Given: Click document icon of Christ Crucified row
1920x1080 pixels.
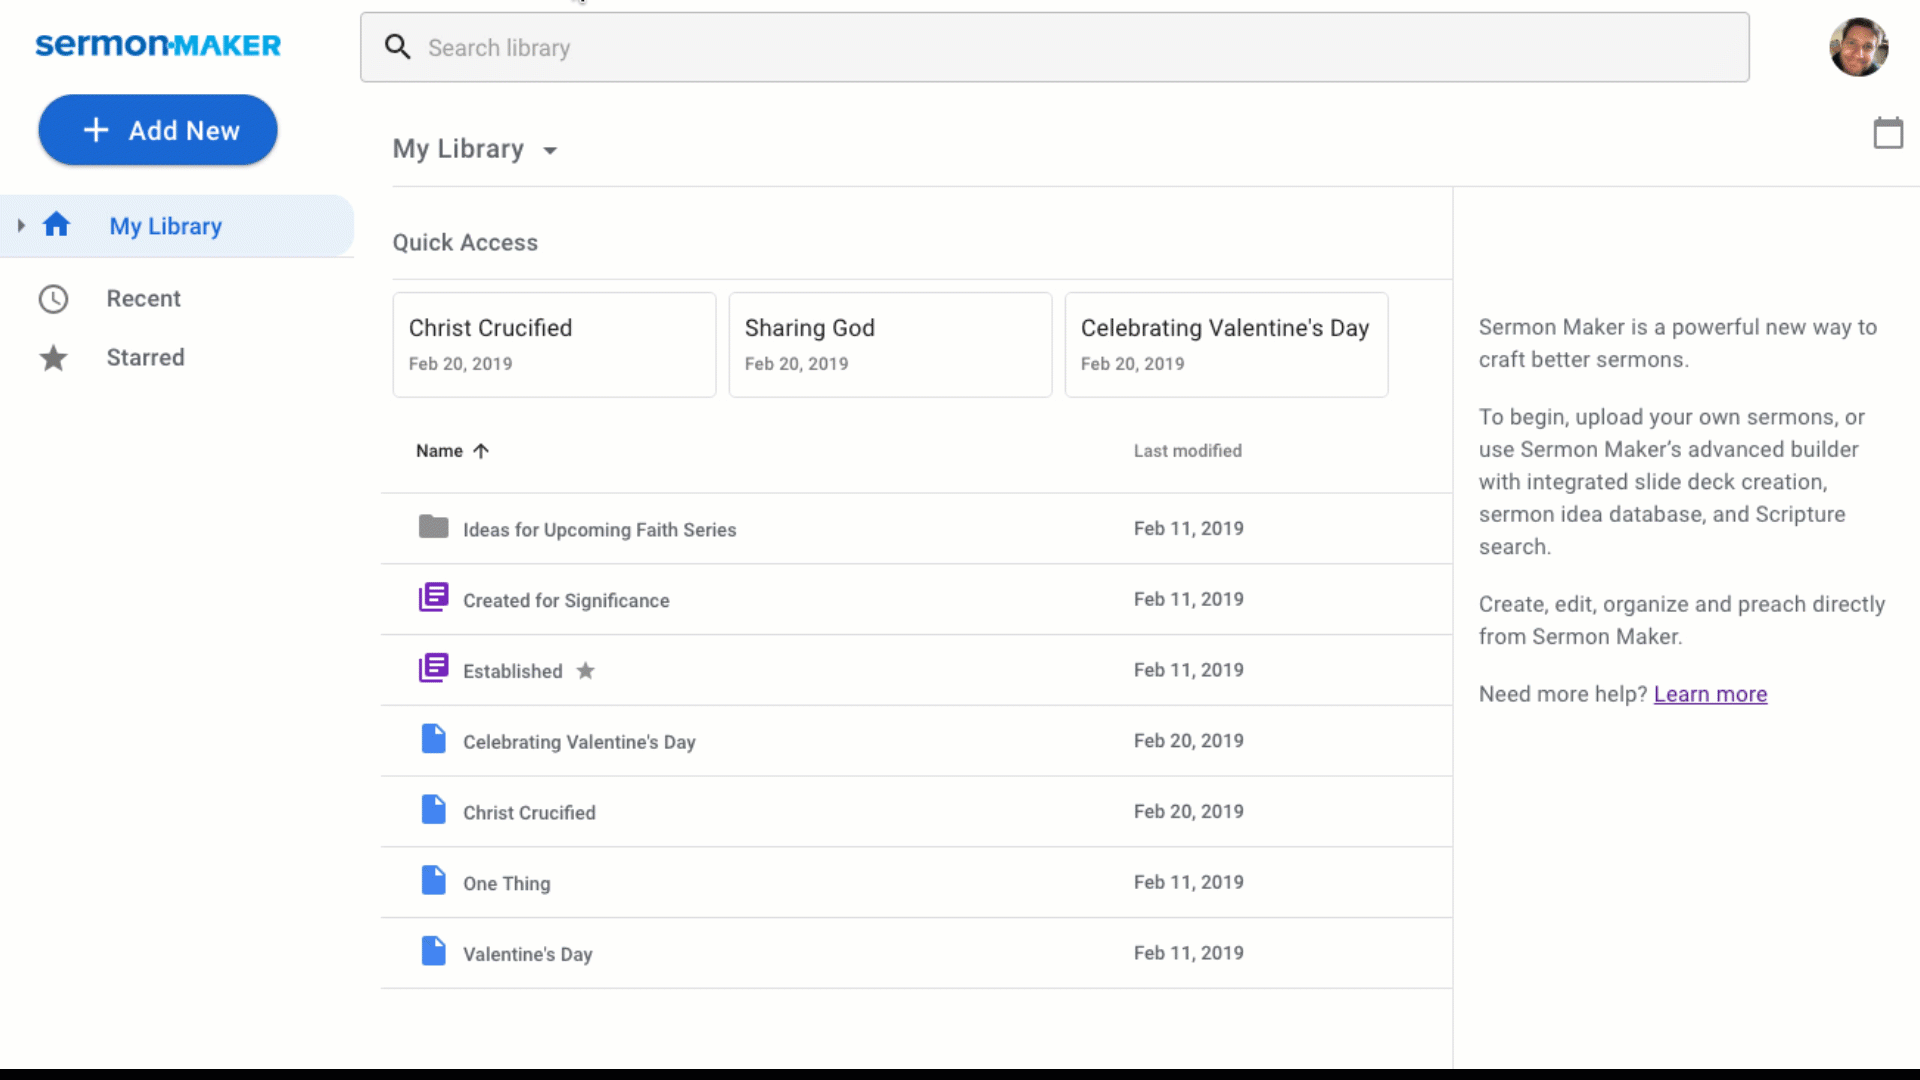Looking at the screenshot, I should coord(433,810).
